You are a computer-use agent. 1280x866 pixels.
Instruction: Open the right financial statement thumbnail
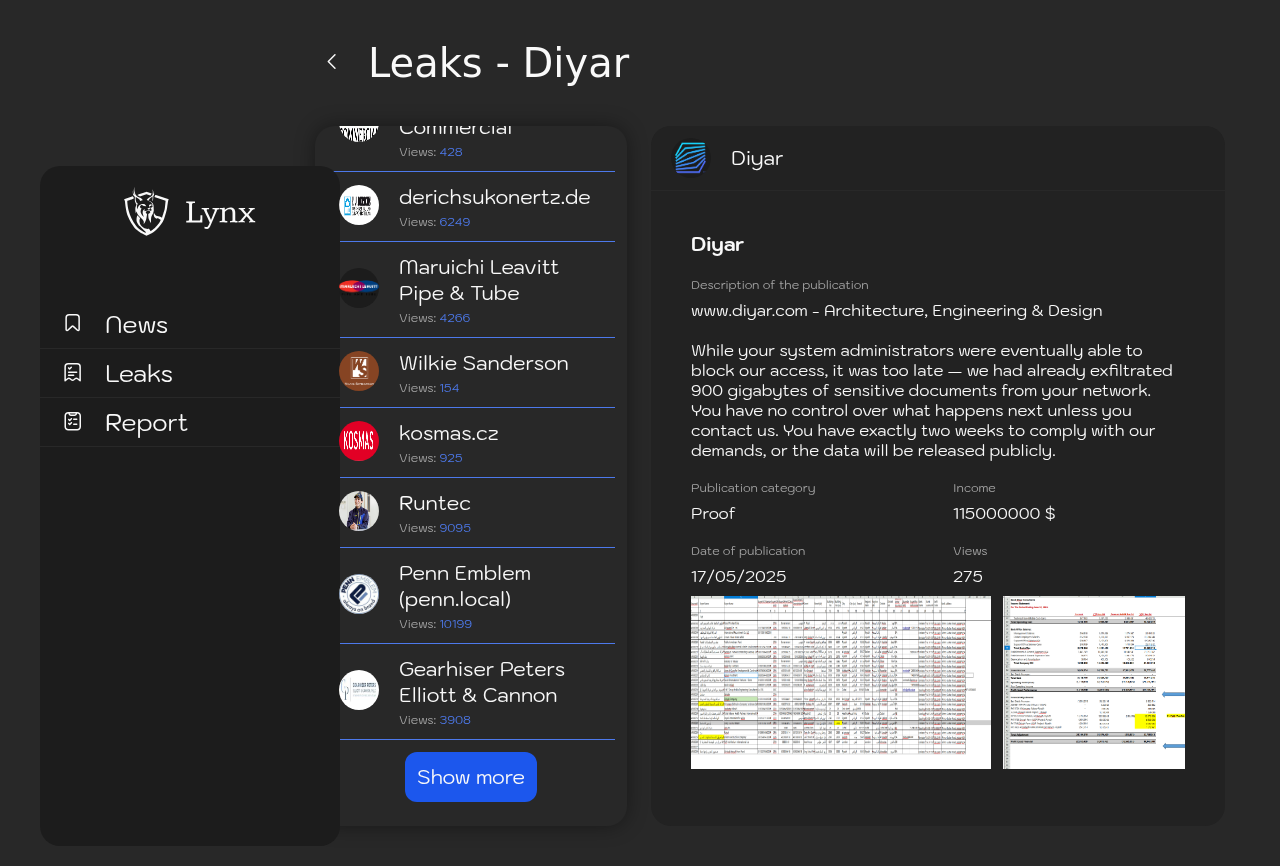pyautogui.click(x=1094, y=683)
